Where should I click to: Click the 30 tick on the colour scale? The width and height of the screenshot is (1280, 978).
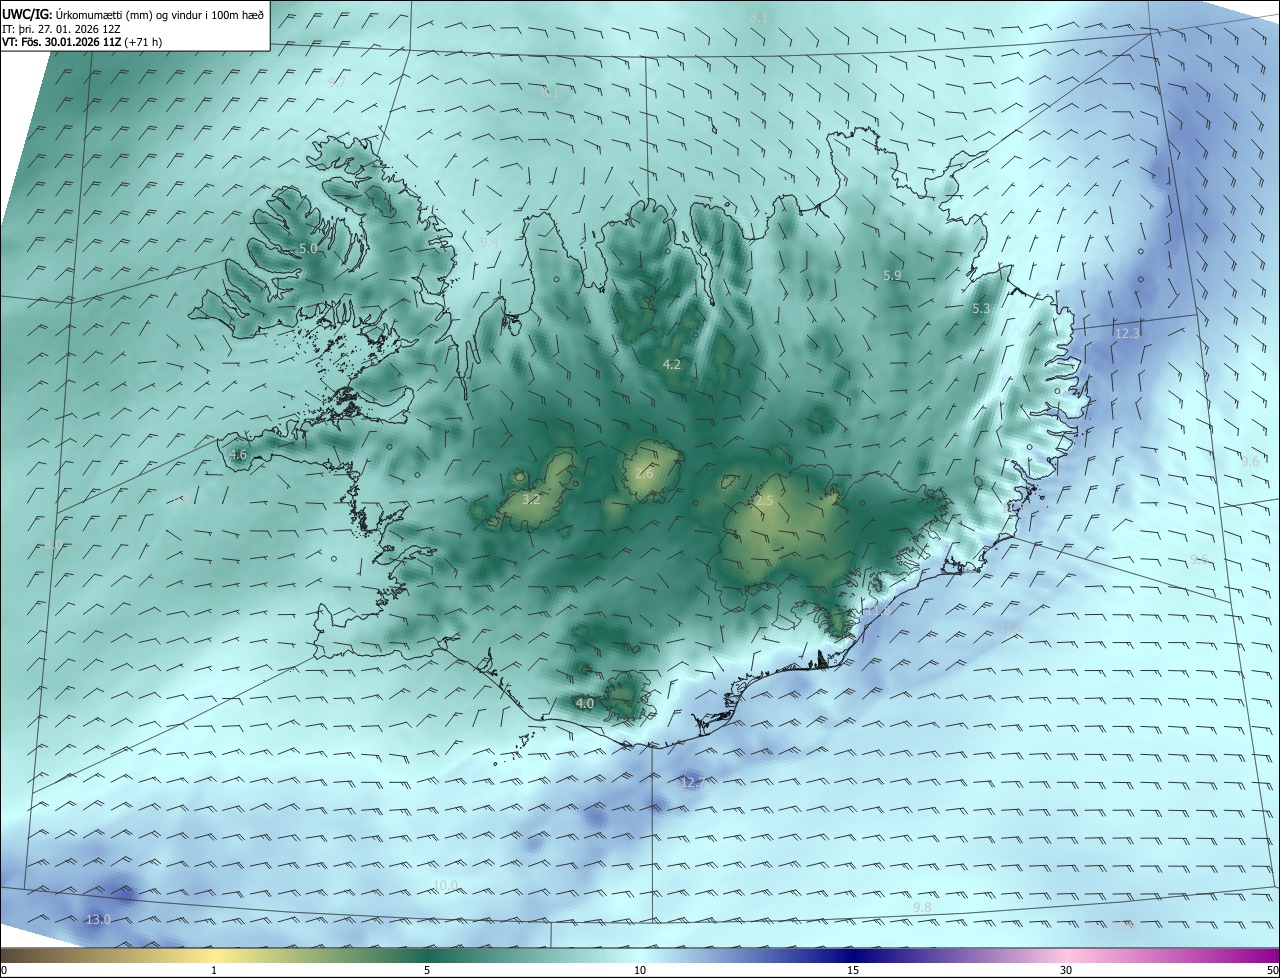pos(1066,971)
